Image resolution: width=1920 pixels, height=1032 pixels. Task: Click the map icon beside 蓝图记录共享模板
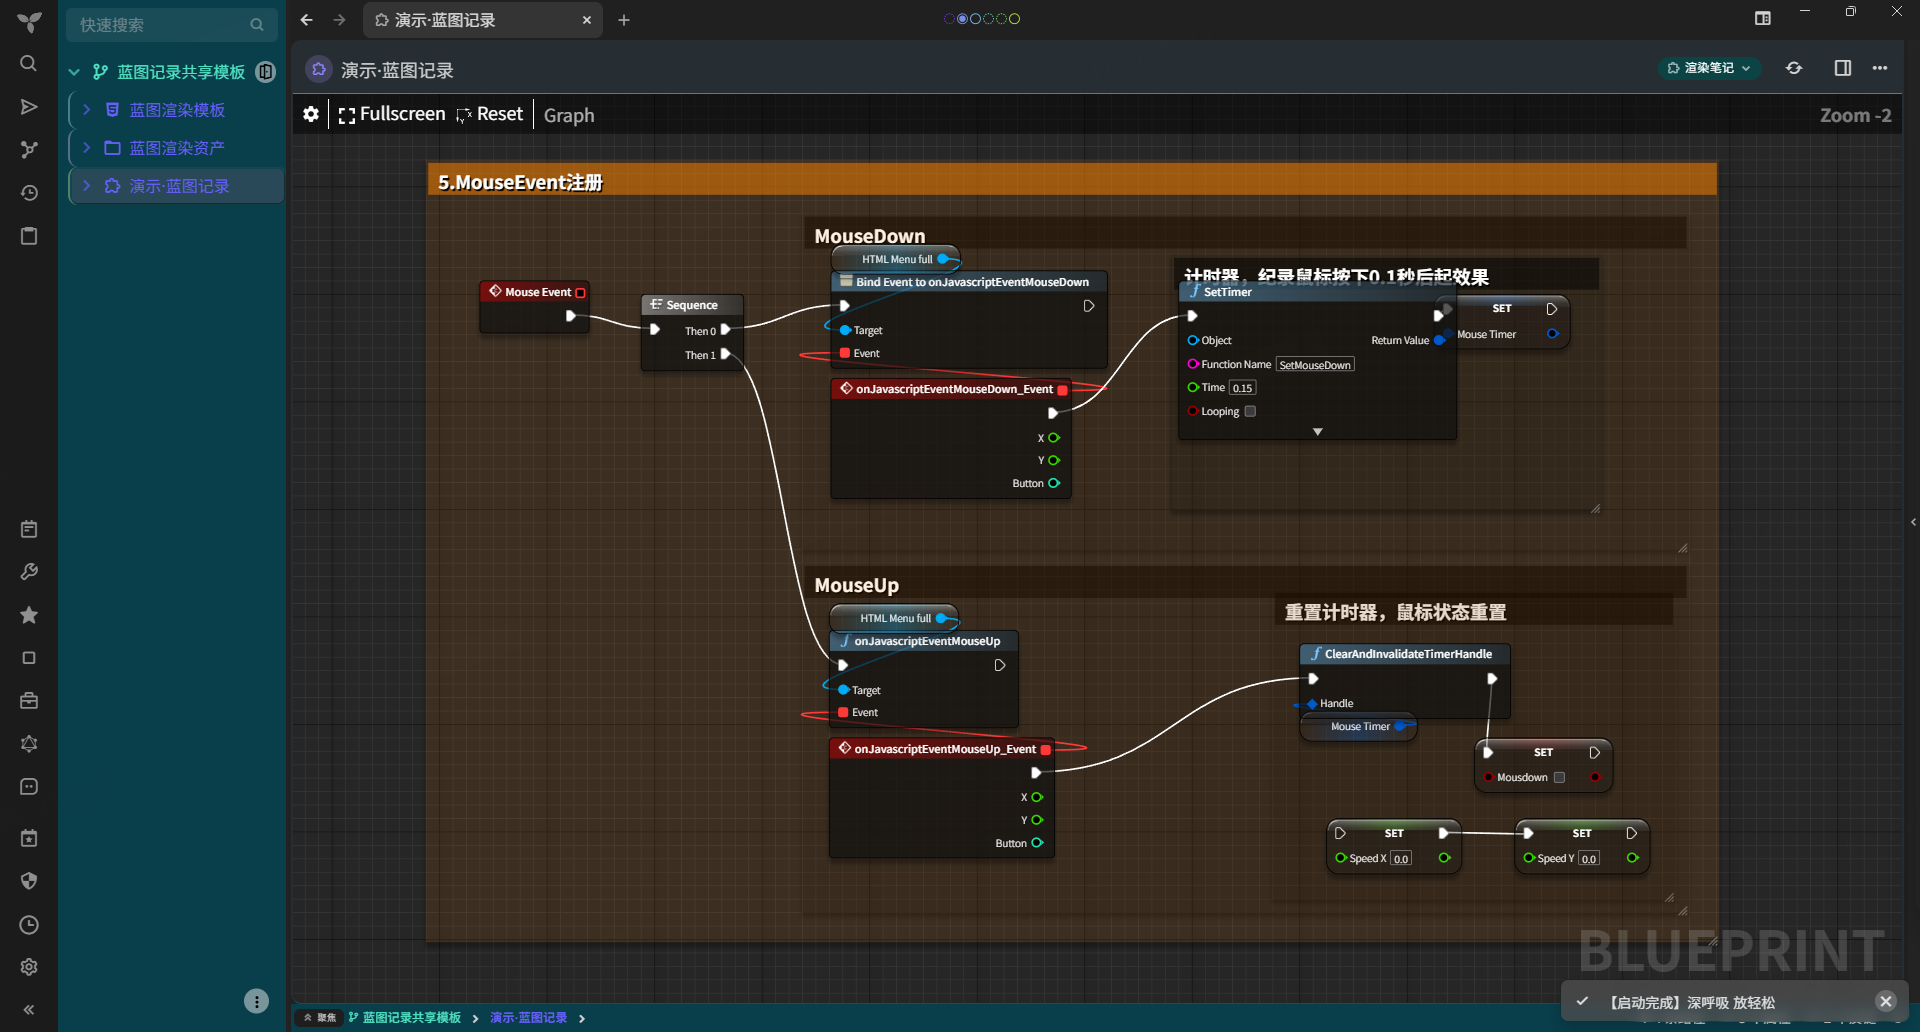266,71
